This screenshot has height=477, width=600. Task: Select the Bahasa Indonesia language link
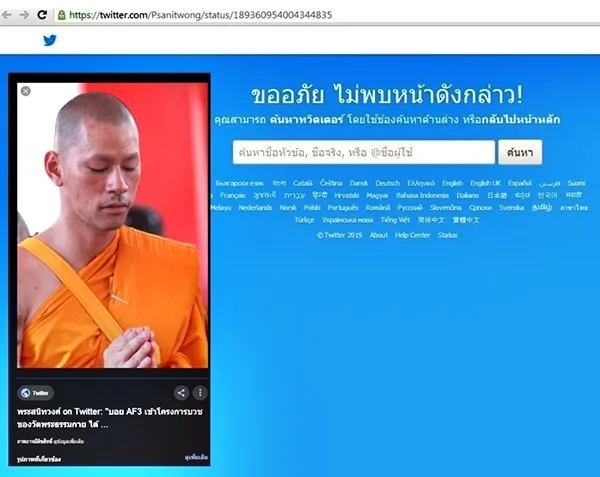point(422,195)
